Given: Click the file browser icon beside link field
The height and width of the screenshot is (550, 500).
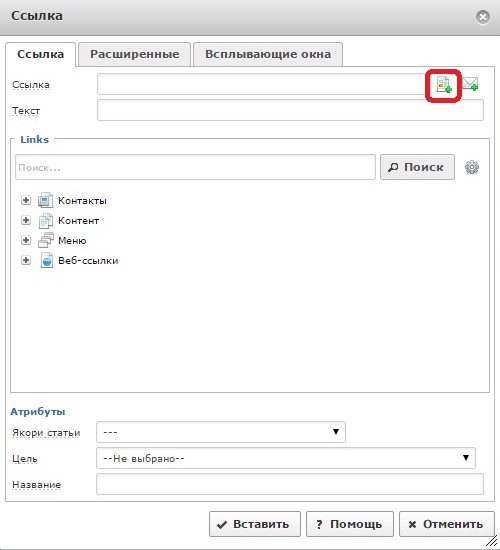Looking at the screenshot, I should click(444, 85).
